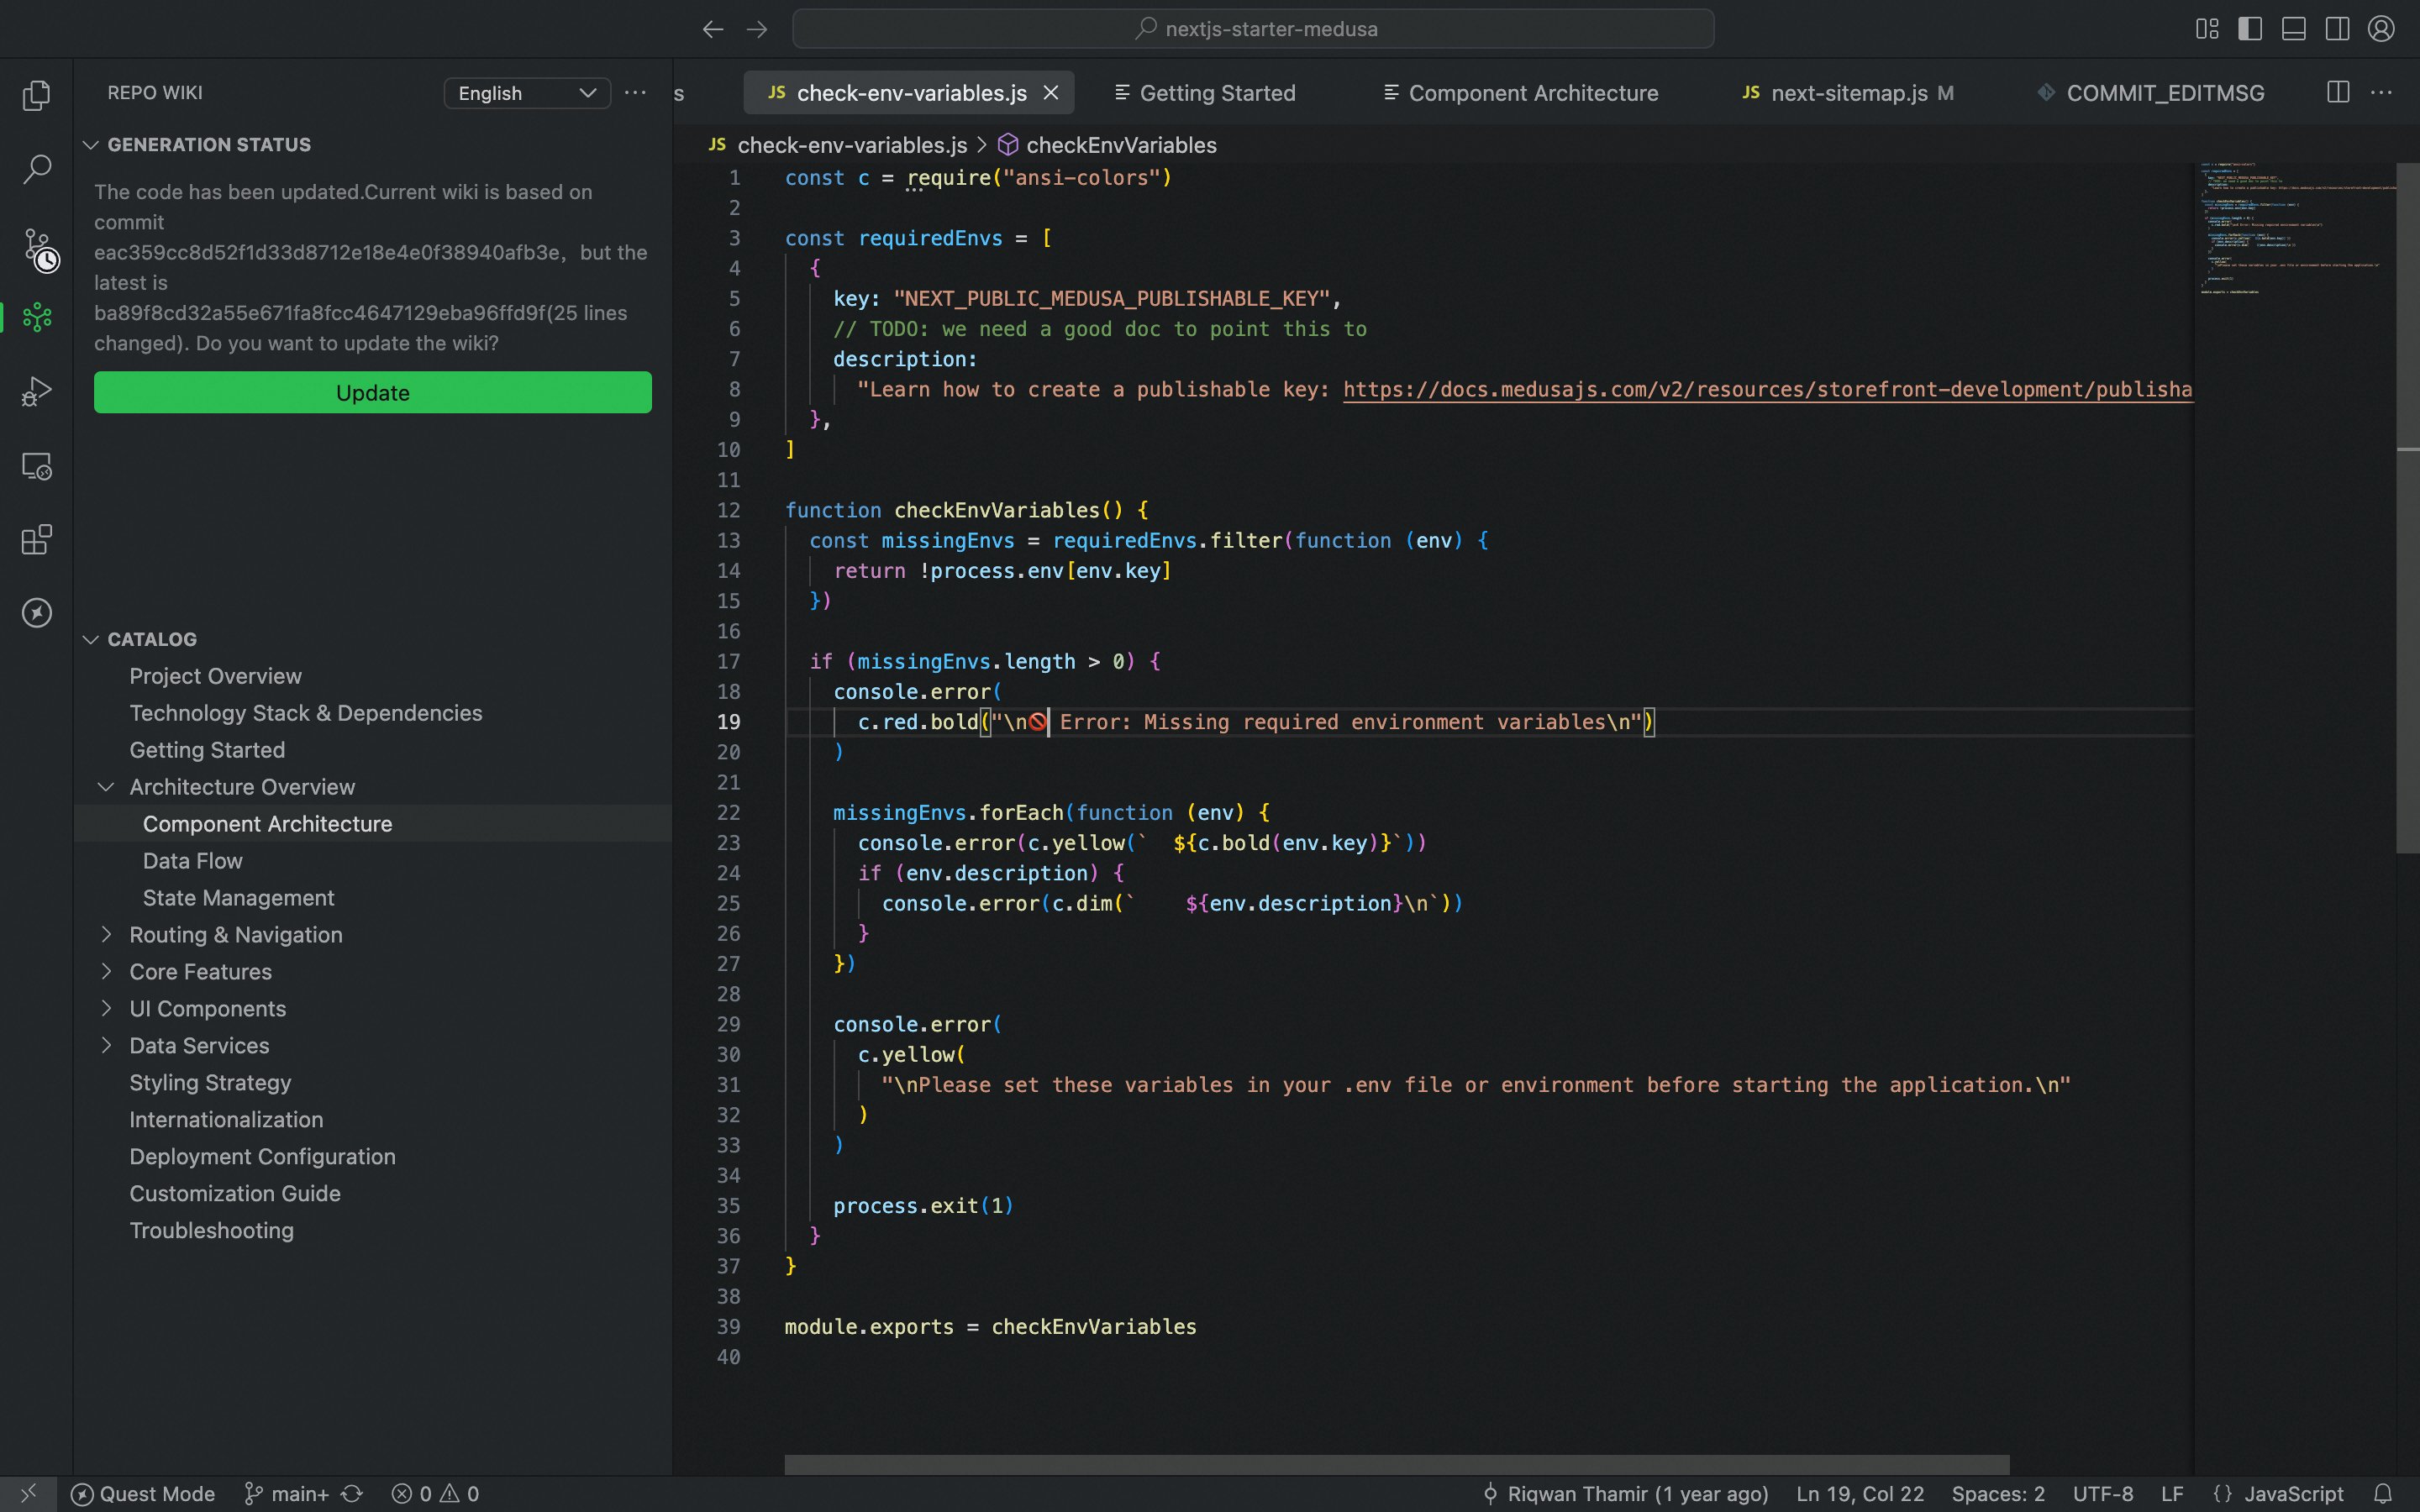This screenshot has width=2420, height=1512.
Task: Split the editor to the right
Action: [2338, 92]
